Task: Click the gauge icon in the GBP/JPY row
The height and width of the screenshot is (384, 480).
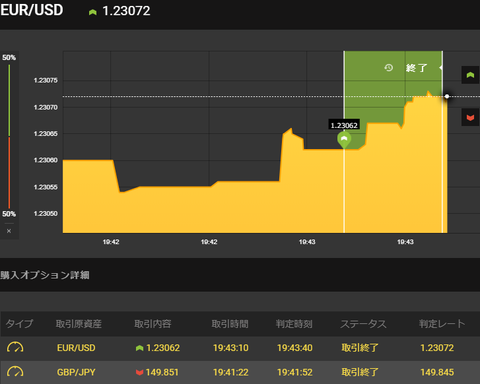Action: click(x=15, y=372)
